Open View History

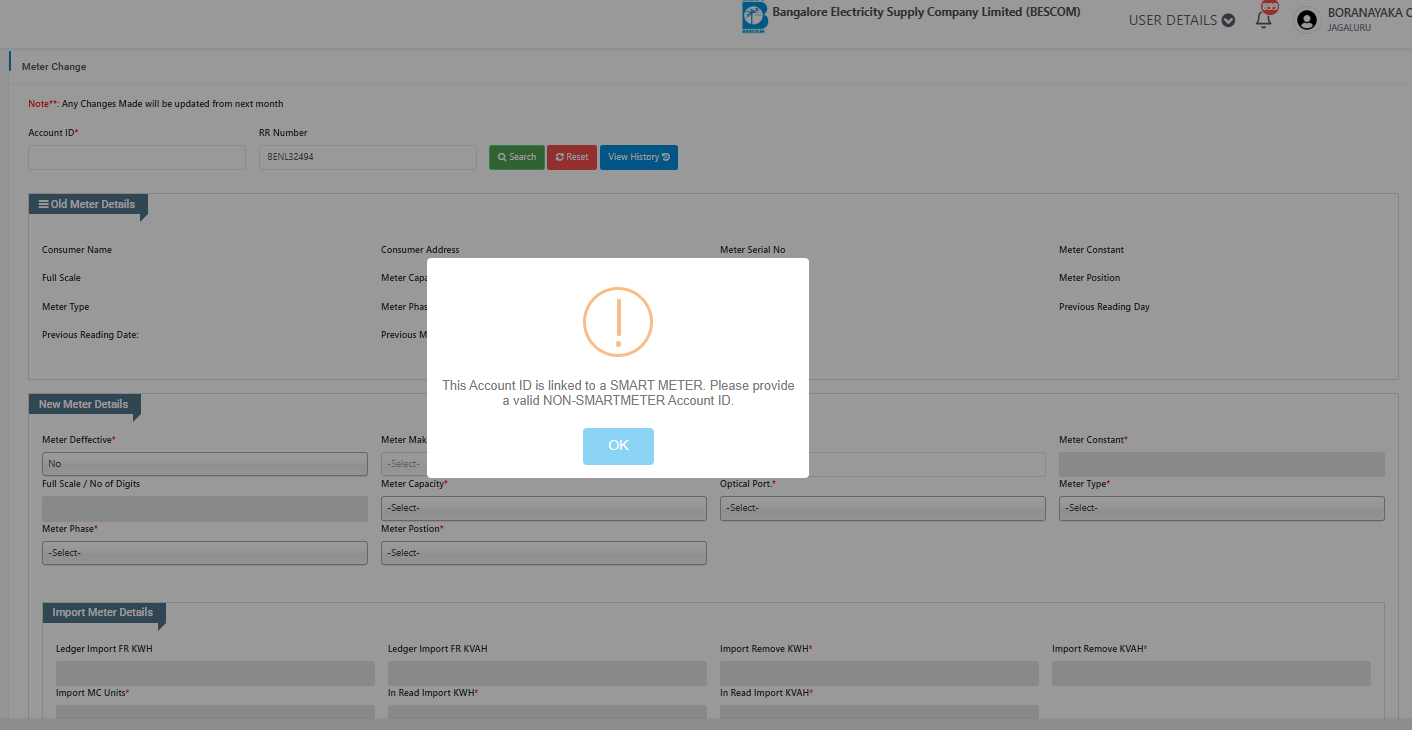638,157
